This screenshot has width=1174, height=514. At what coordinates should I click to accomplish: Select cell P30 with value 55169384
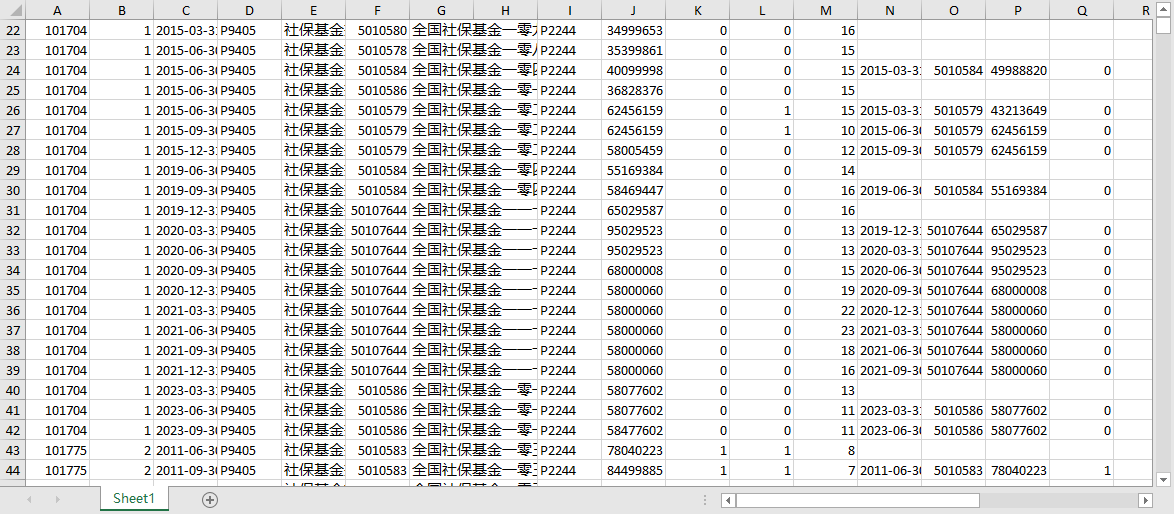click(x=1018, y=191)
